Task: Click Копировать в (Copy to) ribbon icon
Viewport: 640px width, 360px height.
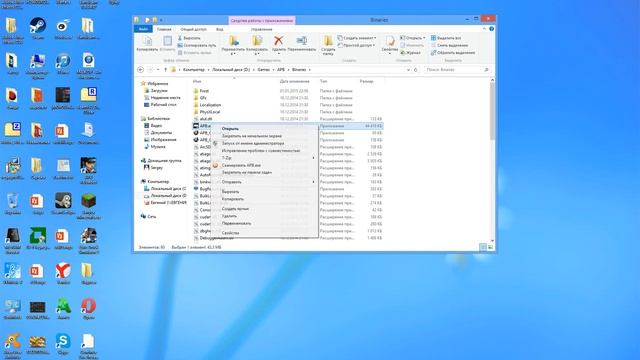Action: click(x=257, y=45)
